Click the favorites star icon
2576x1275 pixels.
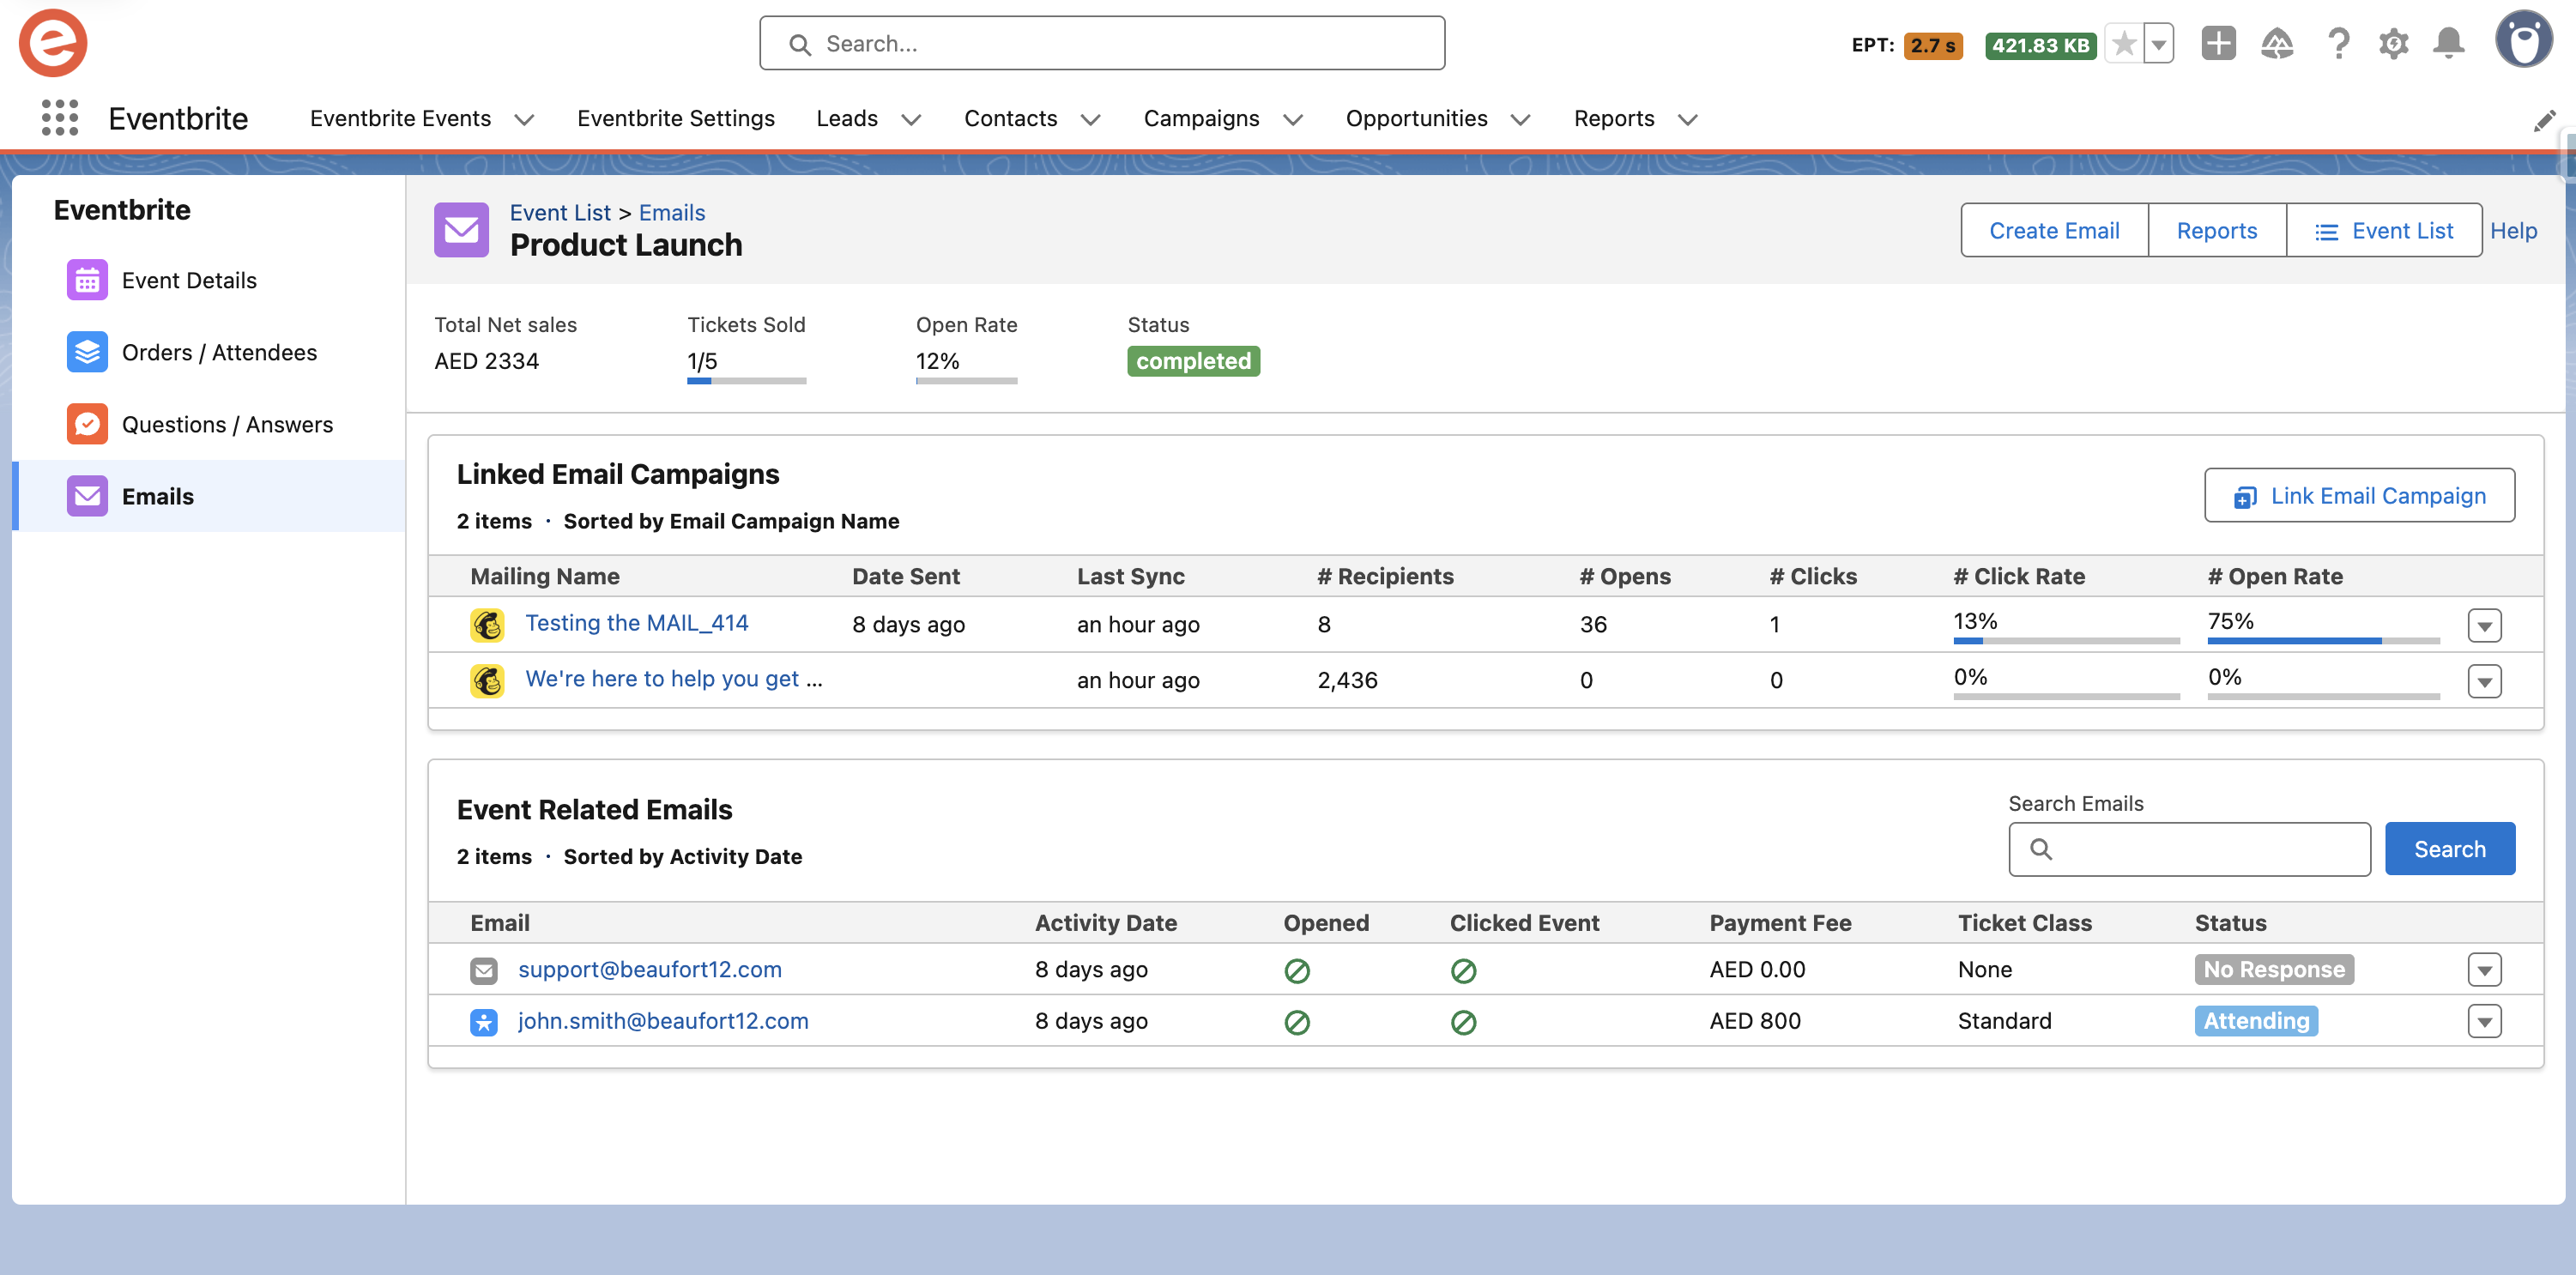pyautogui.click(x=2124, y=44)
